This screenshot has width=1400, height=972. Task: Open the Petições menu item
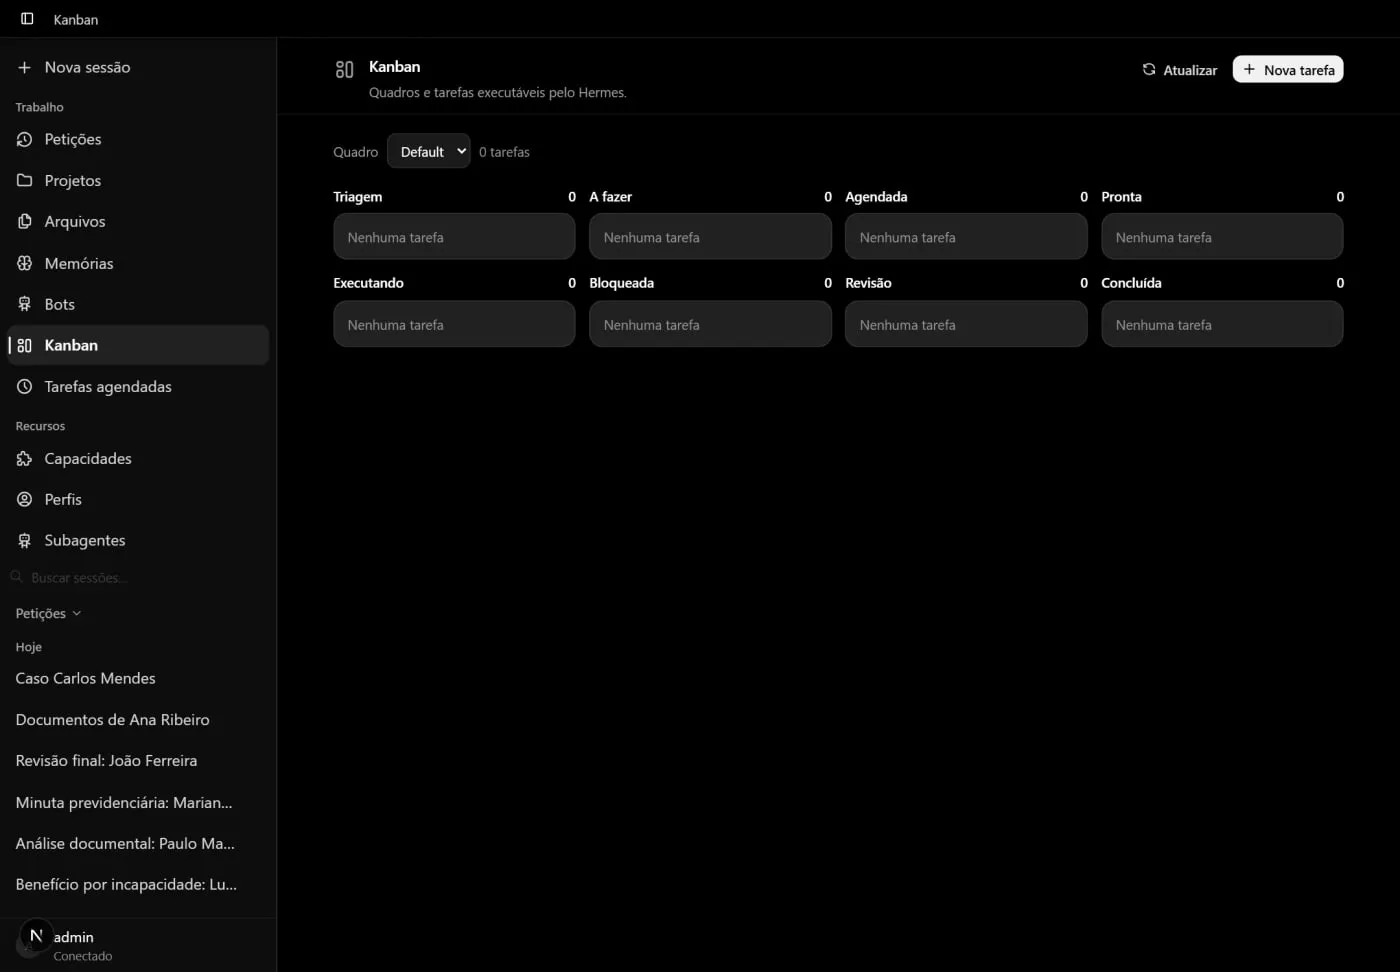coord(138,139)
